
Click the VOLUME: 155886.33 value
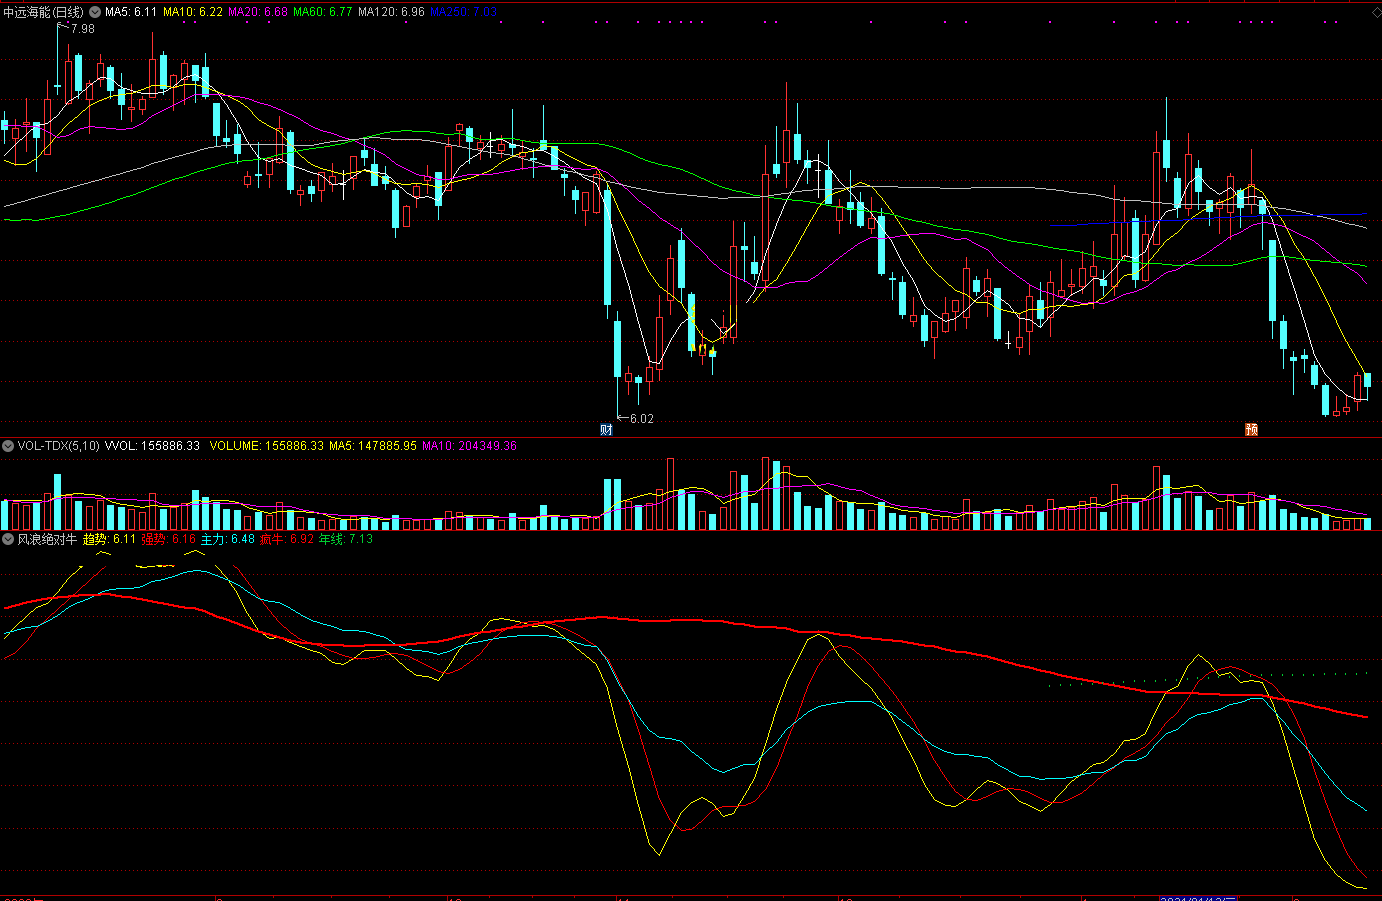coord(267,446)
